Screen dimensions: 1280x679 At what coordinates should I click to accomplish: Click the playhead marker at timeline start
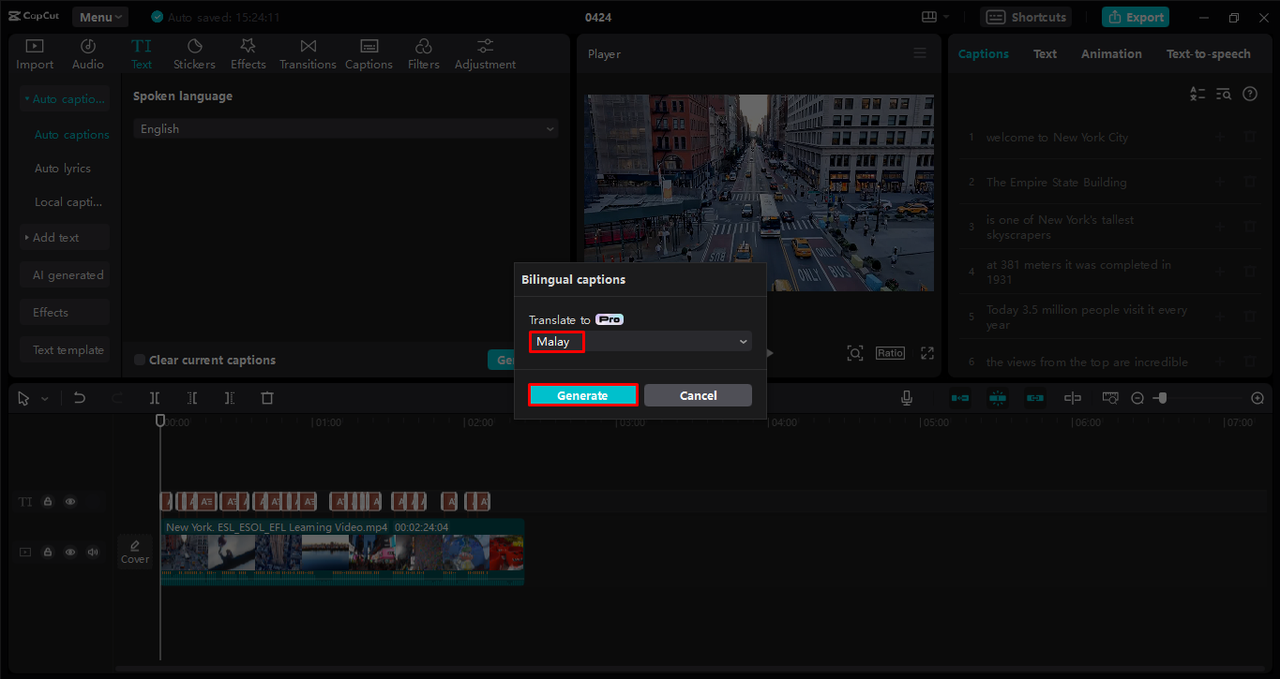pyautogui.click(x=160, y=421)
